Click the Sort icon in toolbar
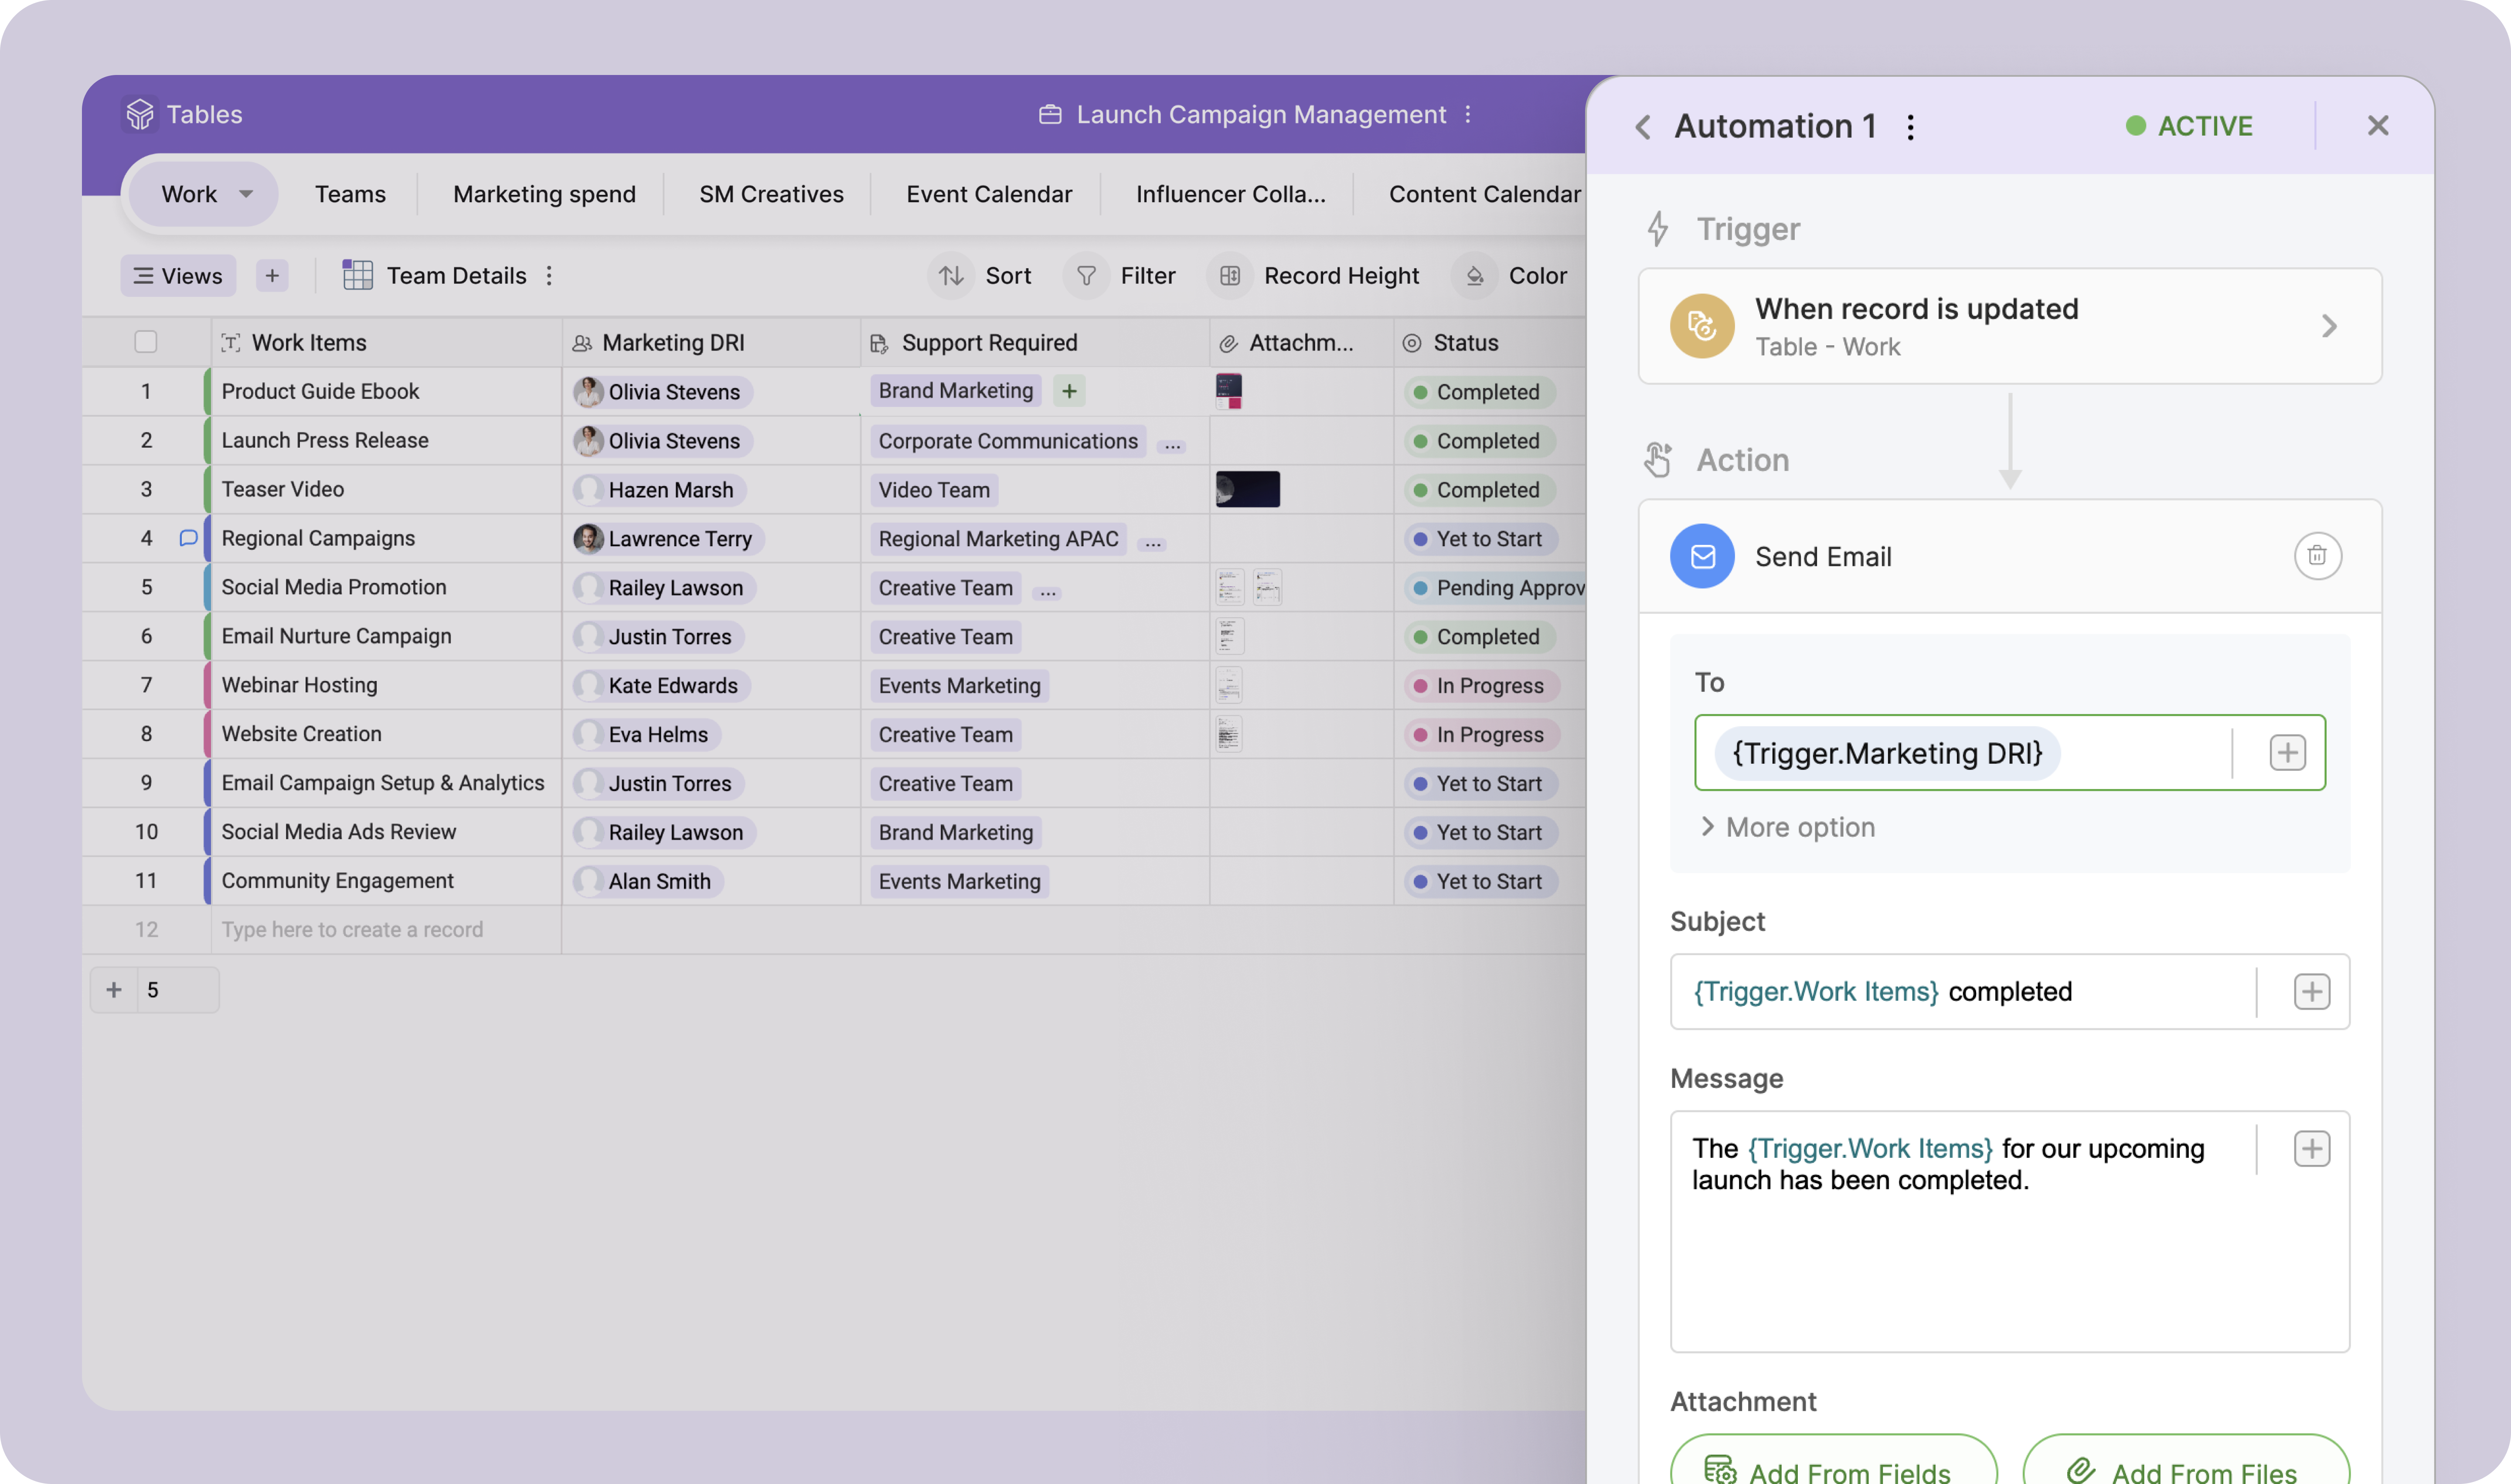 pyautogui.click(x=951, y=276)
